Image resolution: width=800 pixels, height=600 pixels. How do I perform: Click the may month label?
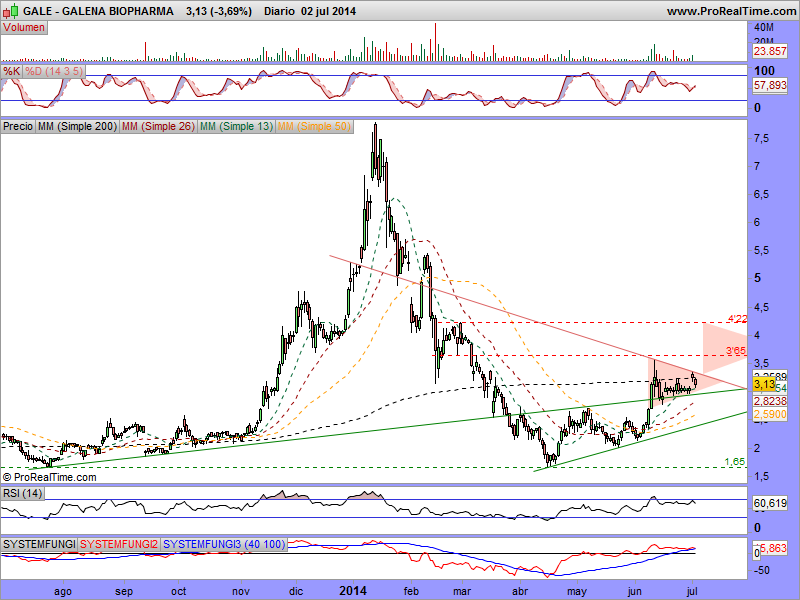click(x=577, y=591)
